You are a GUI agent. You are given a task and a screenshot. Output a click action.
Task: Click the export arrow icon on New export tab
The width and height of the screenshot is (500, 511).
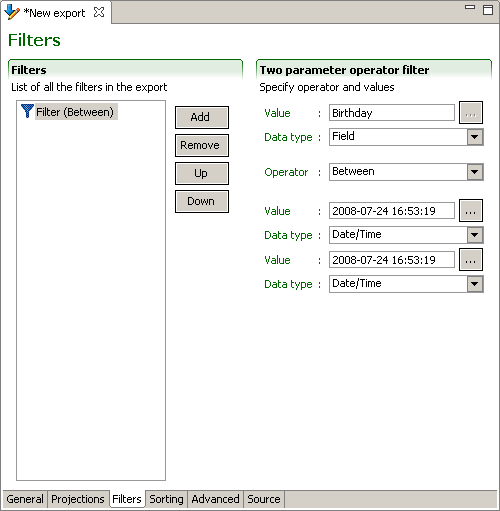(12, 12)
